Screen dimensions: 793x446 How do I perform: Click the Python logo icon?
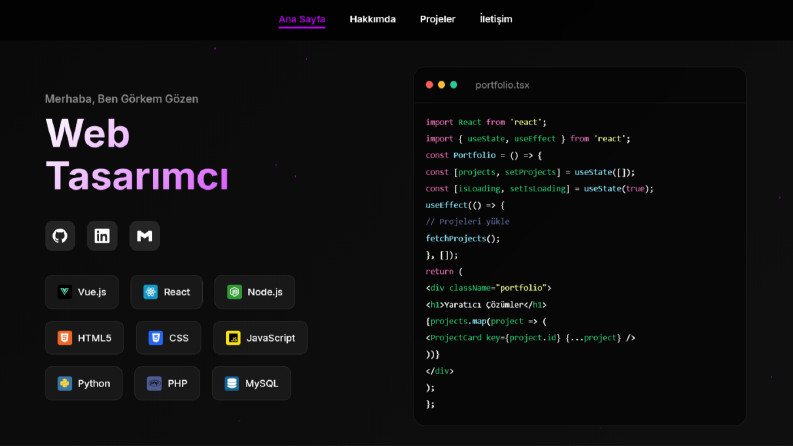click(x=64, y=383)
